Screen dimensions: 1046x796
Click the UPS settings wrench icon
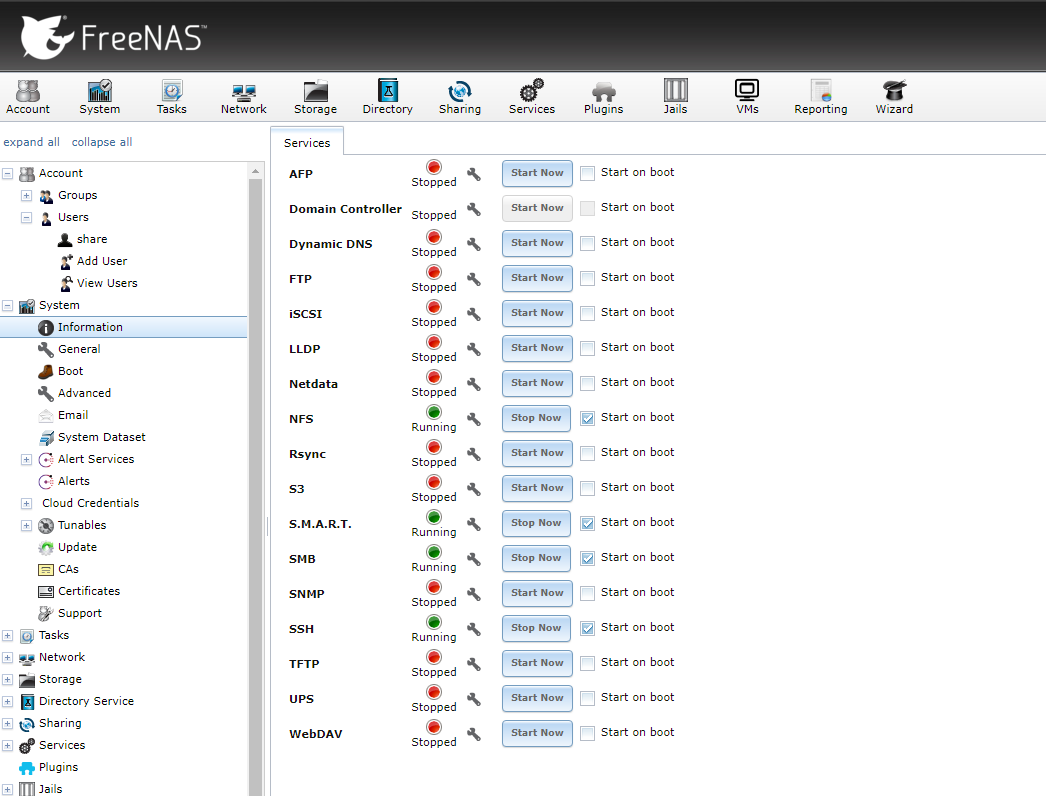474,699
